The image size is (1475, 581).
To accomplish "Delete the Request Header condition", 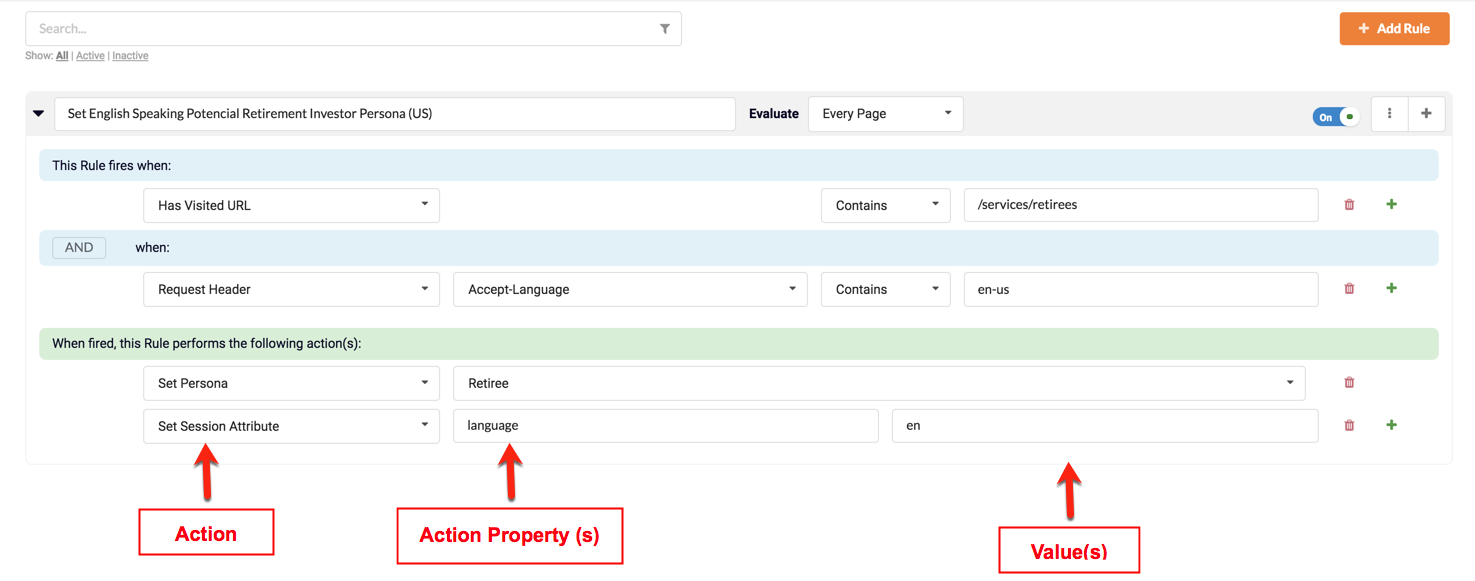I will click(x=1349, y=289).
